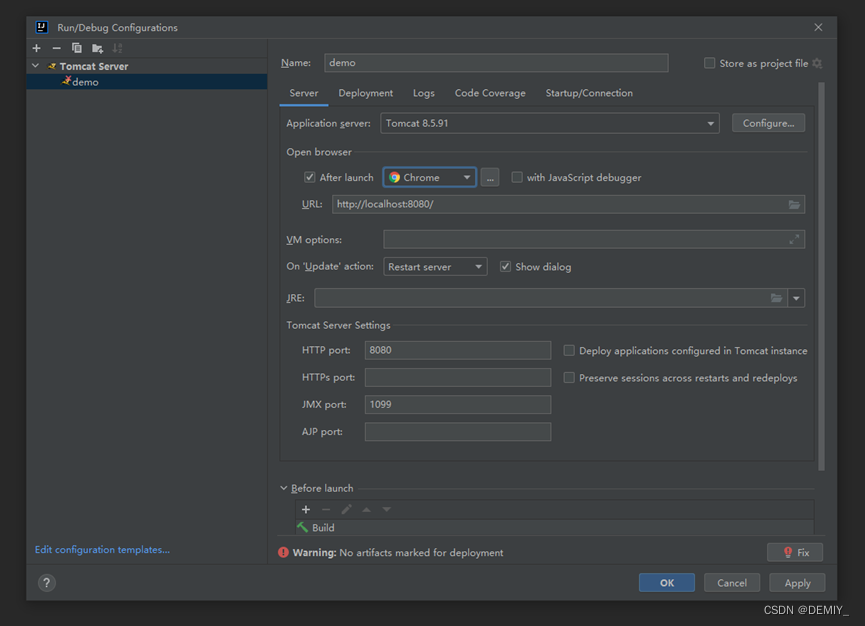
Task: Copy the selected configuration icon
Action: pos(77,49)
